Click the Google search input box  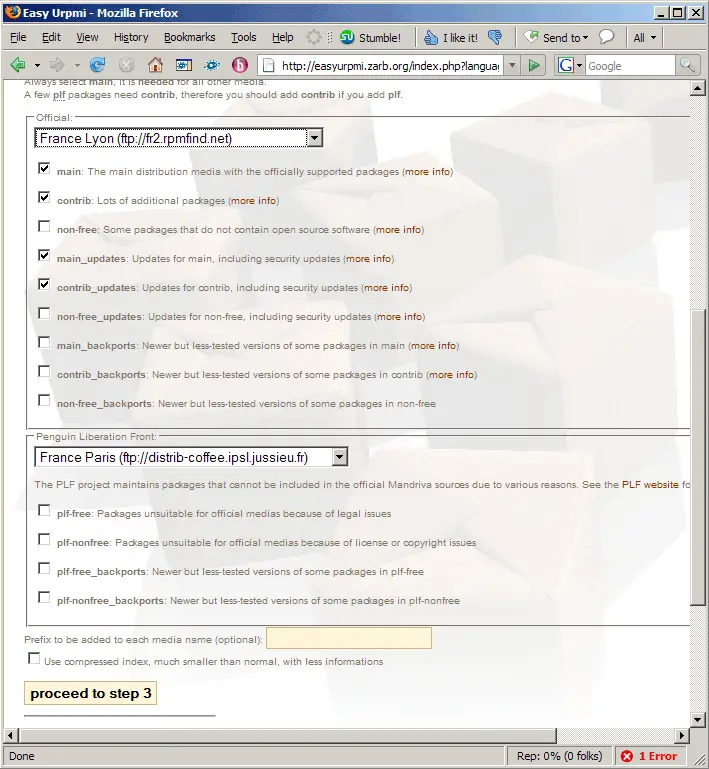(630, 66)
